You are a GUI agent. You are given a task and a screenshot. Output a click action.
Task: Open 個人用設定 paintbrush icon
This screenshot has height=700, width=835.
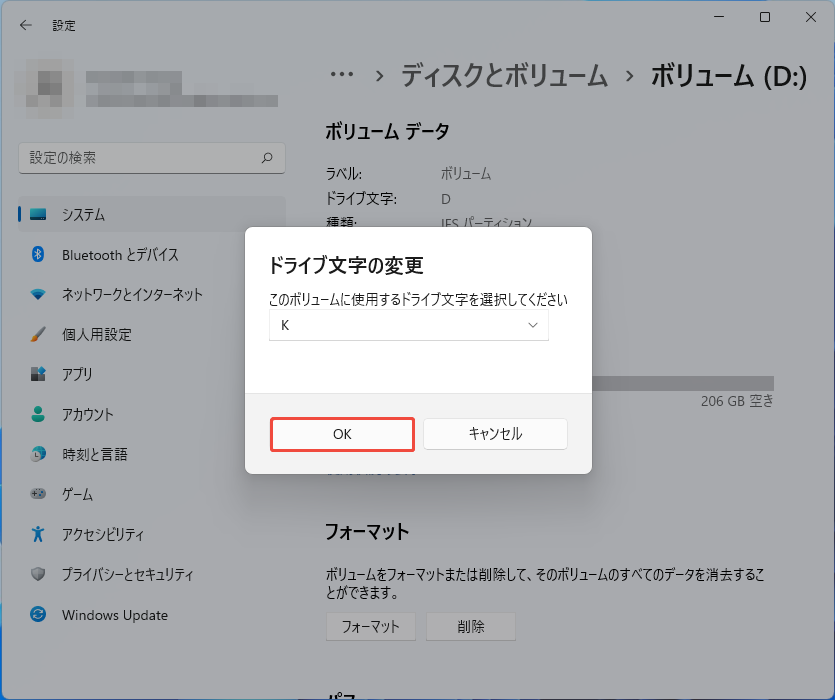(38, 334)
